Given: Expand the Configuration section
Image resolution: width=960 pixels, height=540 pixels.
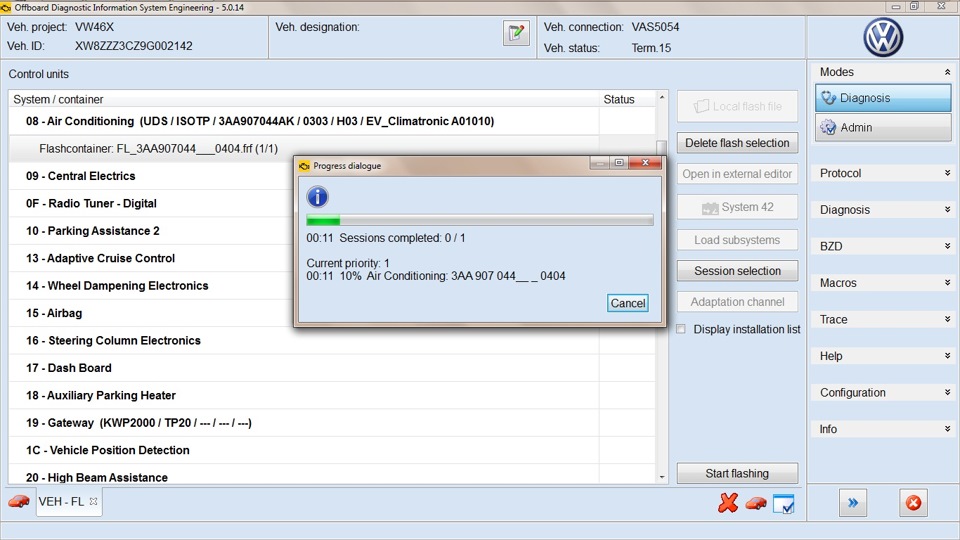Looking at the screenshot, I should (x=947, y=392).
